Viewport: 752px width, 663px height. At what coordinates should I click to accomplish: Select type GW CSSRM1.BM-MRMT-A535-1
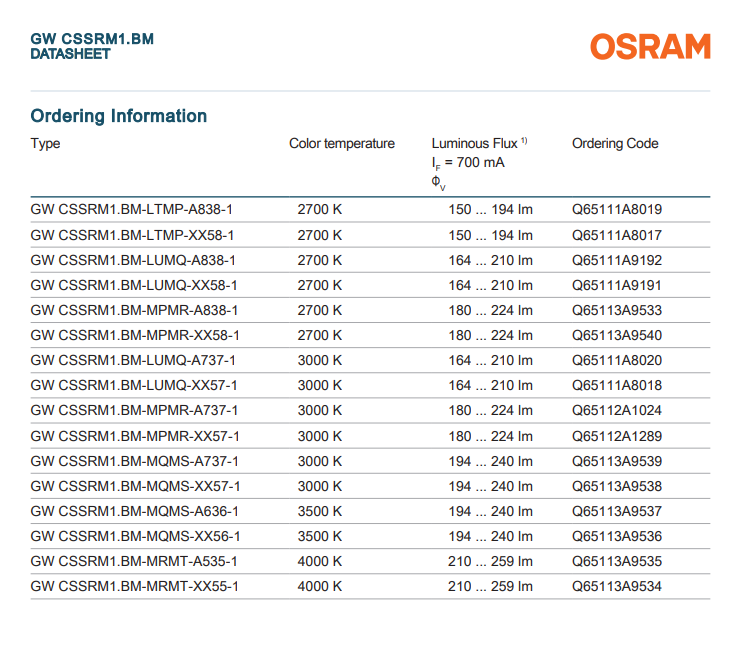(134, 561)
